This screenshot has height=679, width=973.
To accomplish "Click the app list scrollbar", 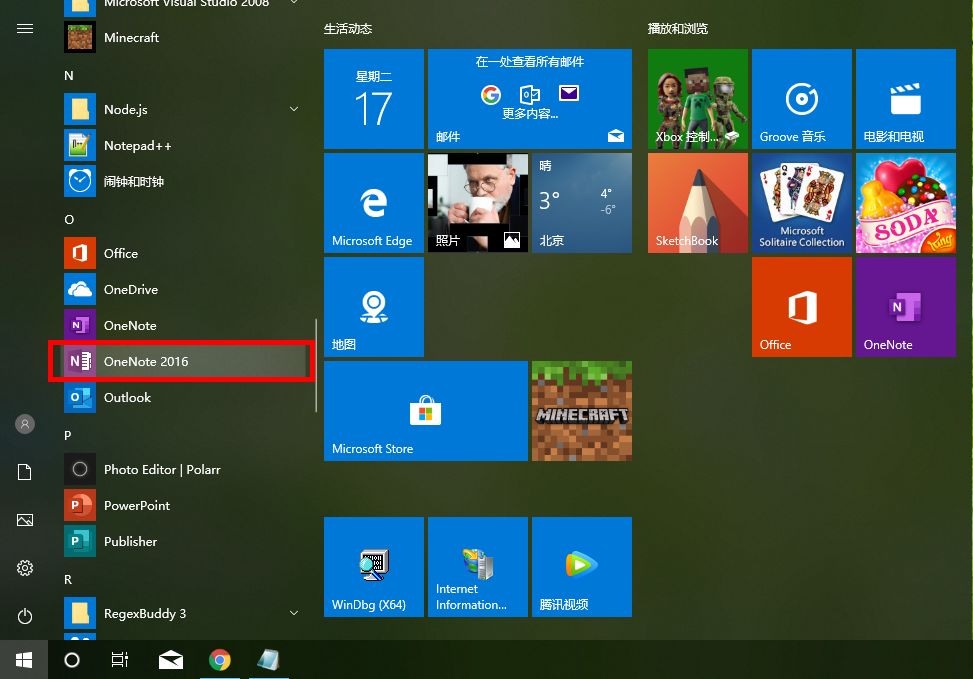I will pyautogui.click(x=316, y=366).
